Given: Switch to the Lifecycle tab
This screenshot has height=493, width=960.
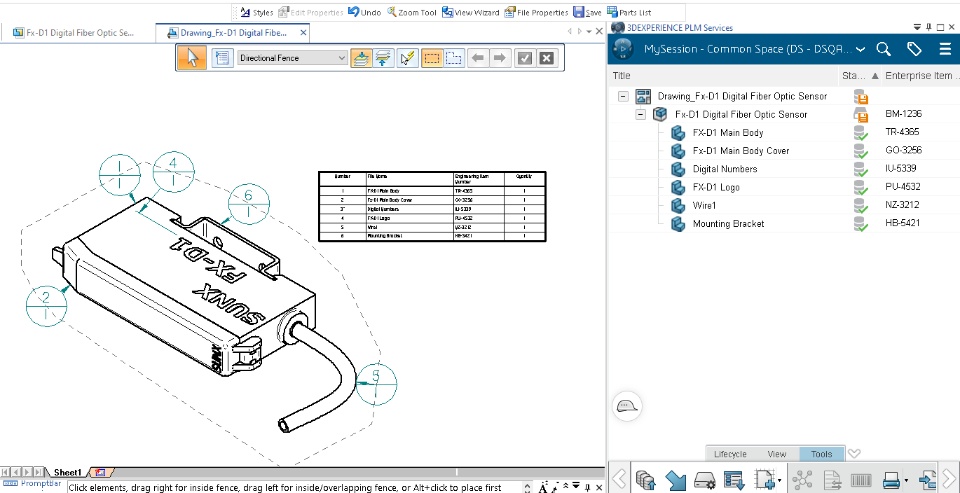Looking at the screenshot, I should point(730,454).
